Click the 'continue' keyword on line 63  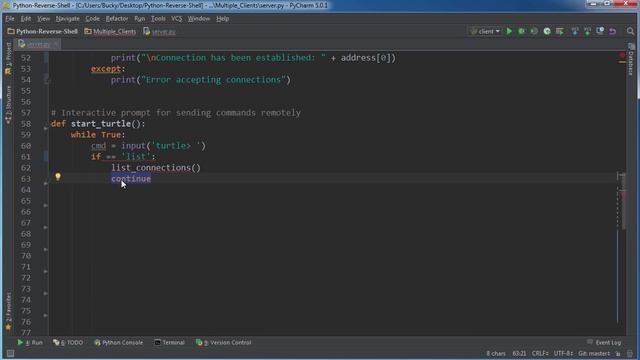(x=131, y=179)
